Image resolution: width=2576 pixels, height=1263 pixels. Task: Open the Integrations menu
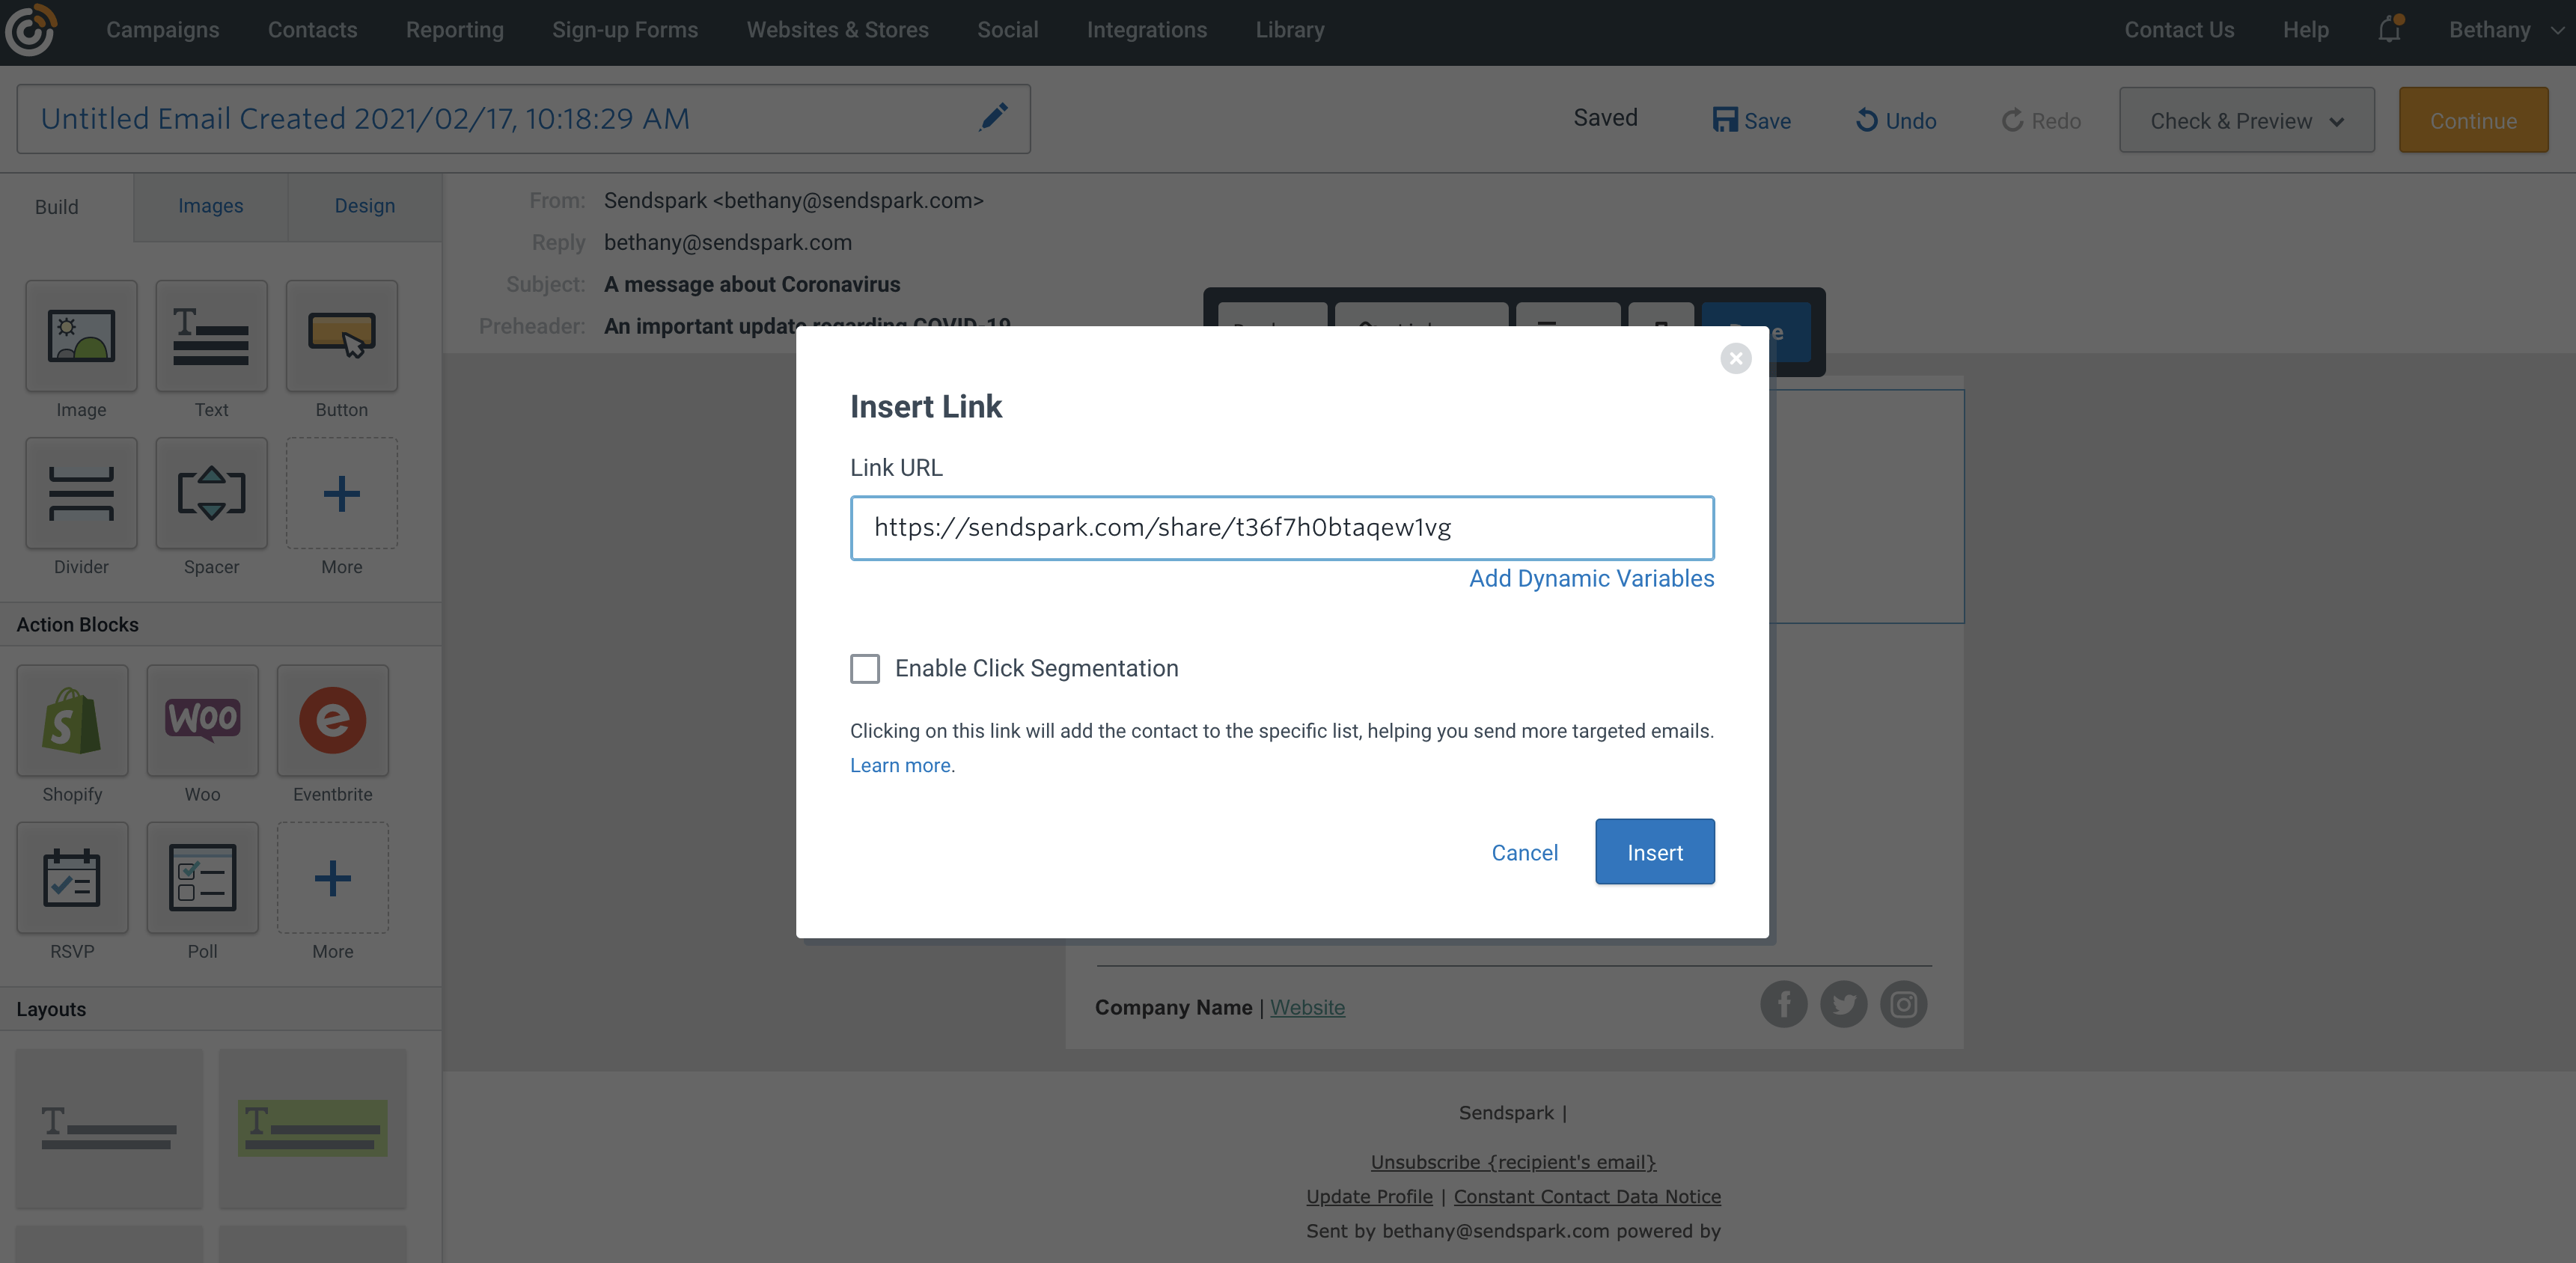click(x=1146, y=30)
